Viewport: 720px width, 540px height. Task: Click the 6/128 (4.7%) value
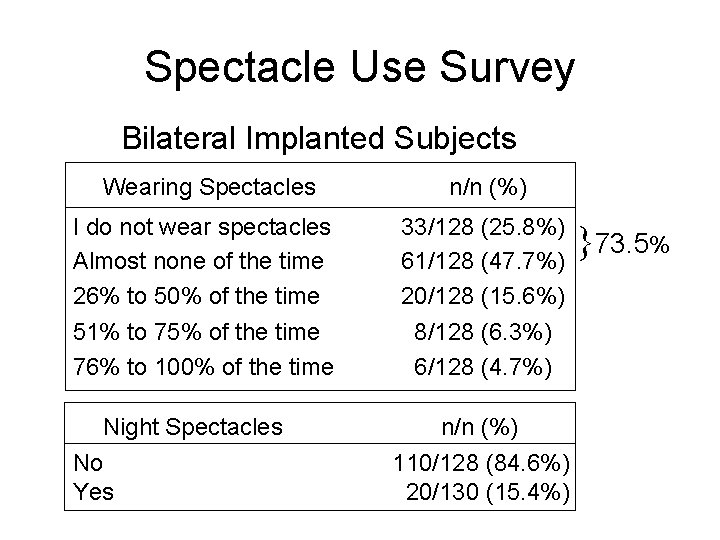click(x=483, y=367)
